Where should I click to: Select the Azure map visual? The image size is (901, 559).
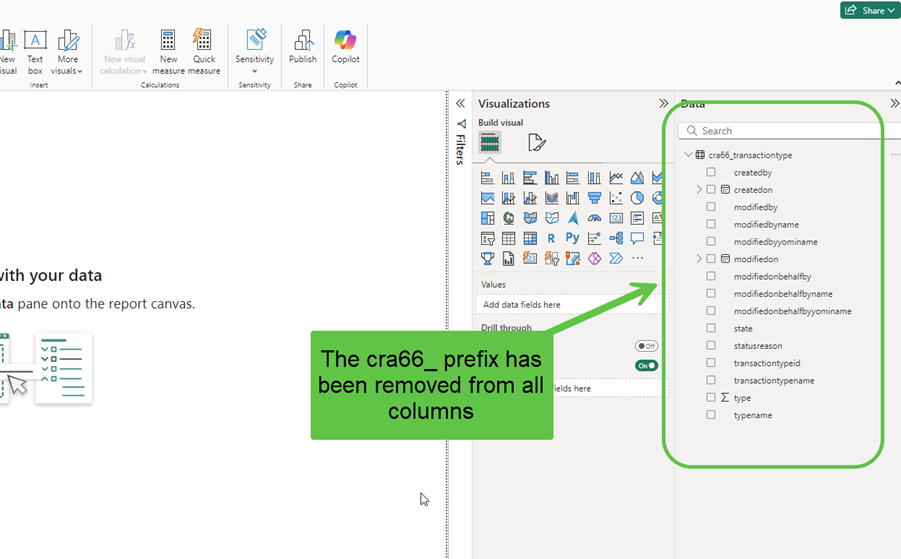pos(573,218)
